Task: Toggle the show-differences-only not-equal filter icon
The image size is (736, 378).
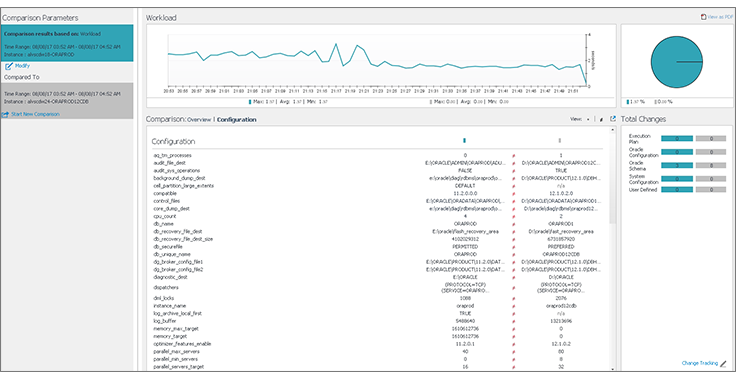Action: coord(602,120)
